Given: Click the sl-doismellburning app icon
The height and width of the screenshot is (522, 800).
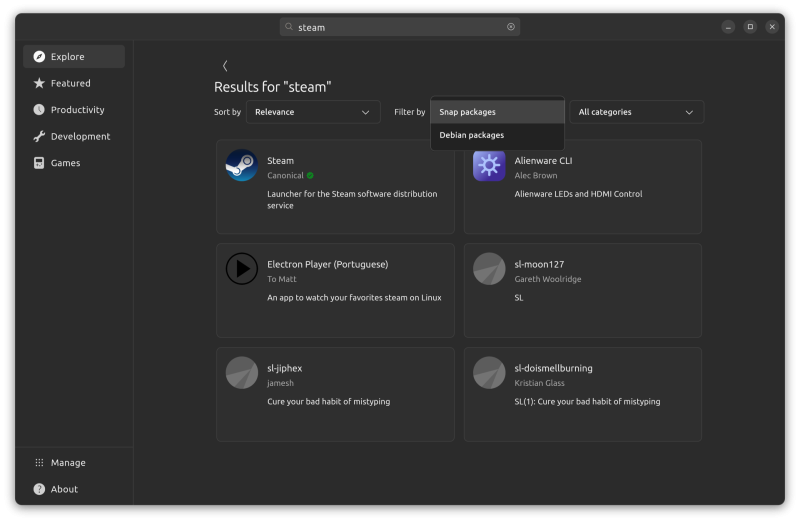Looking at the screenshot, I should (x=489, y=373).
